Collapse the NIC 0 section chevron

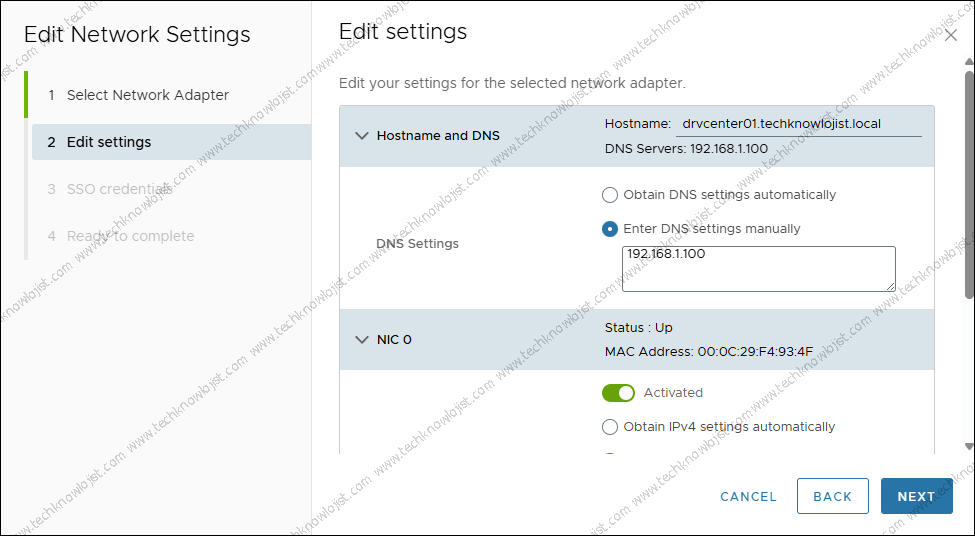362,340
